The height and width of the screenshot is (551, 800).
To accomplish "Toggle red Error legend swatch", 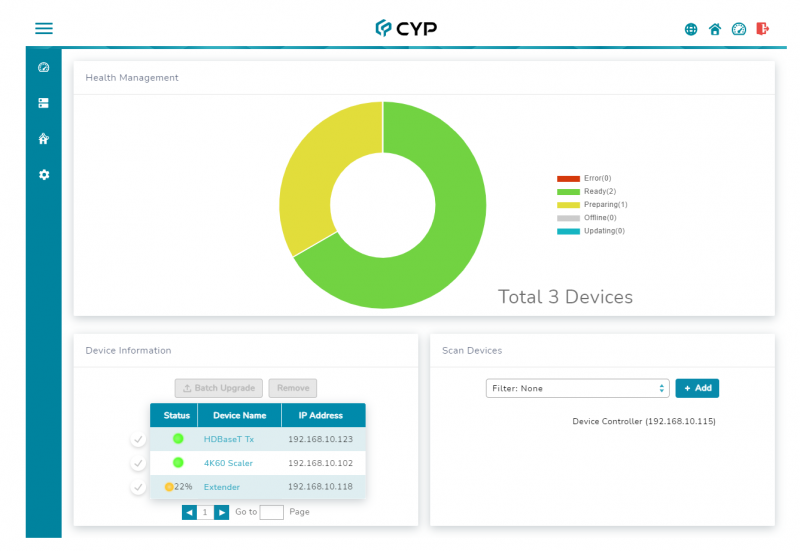I will tap(568, 179).
